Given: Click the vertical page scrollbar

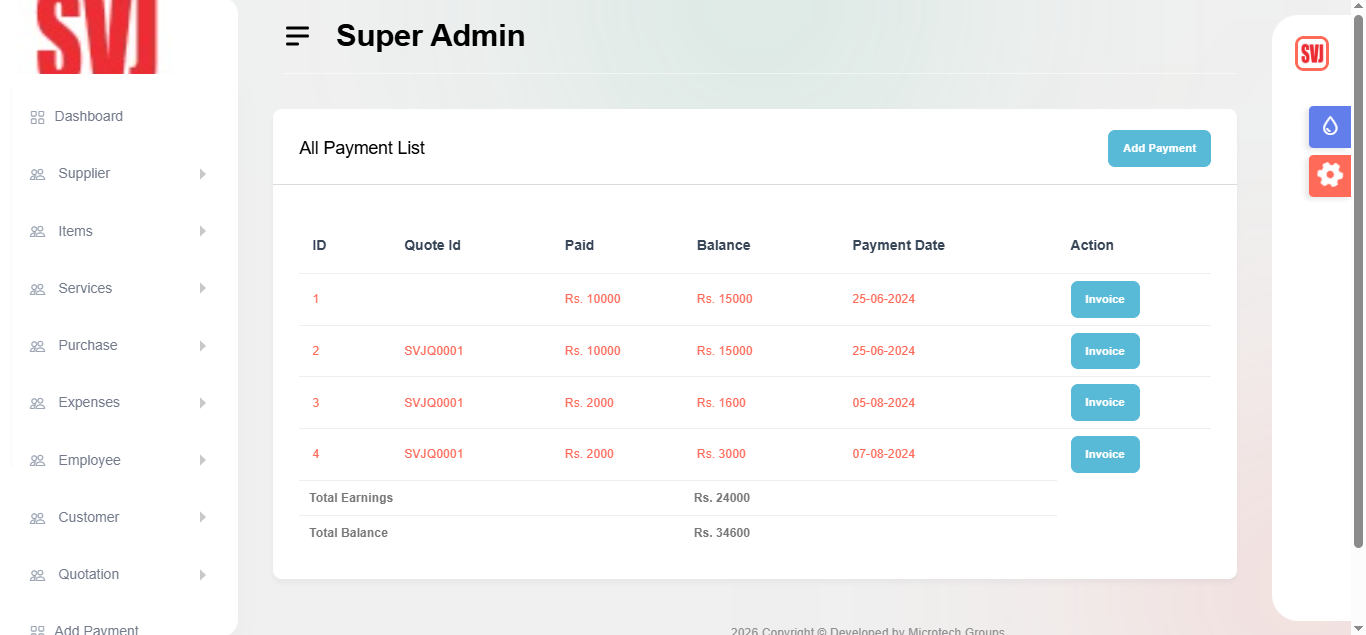Looking at the screenshot, I should point(1358,280).
